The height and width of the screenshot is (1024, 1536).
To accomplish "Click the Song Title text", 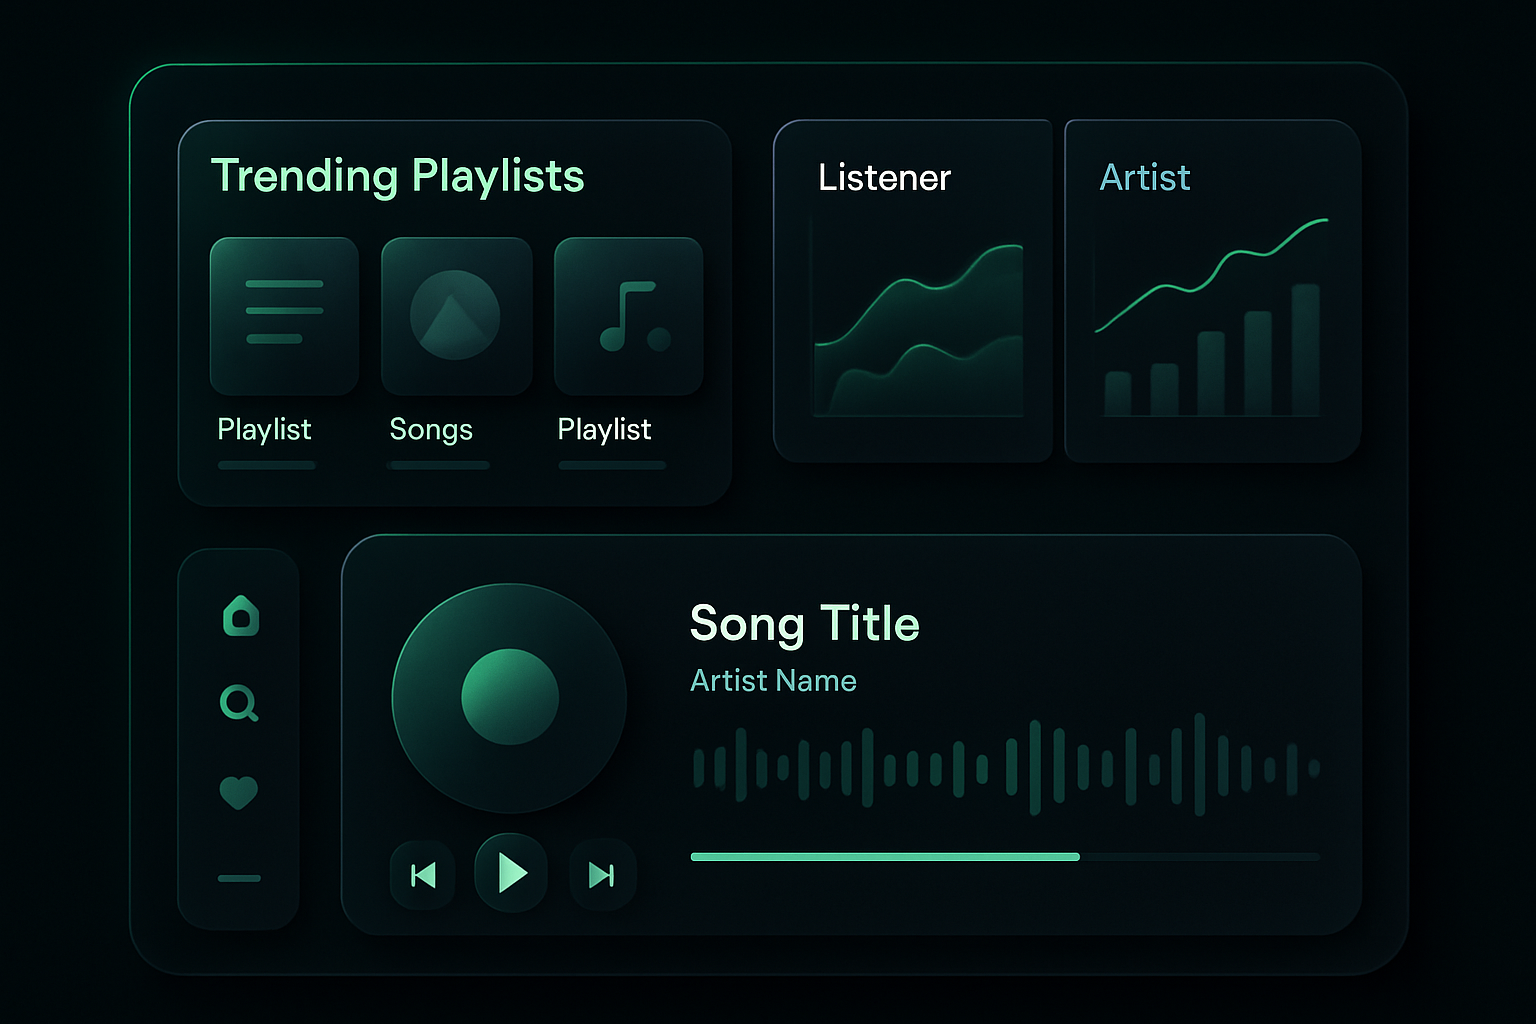I will tap(803, 623).
